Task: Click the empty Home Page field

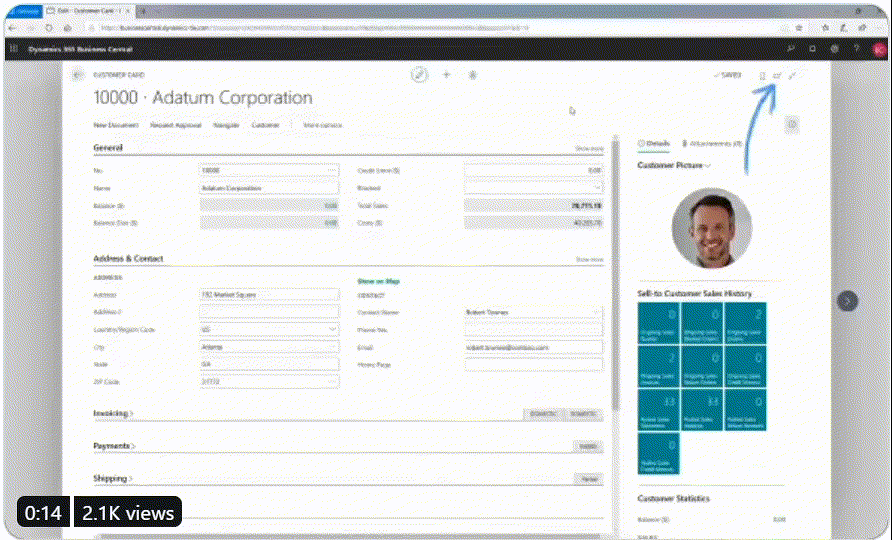Action: point(534,365)
